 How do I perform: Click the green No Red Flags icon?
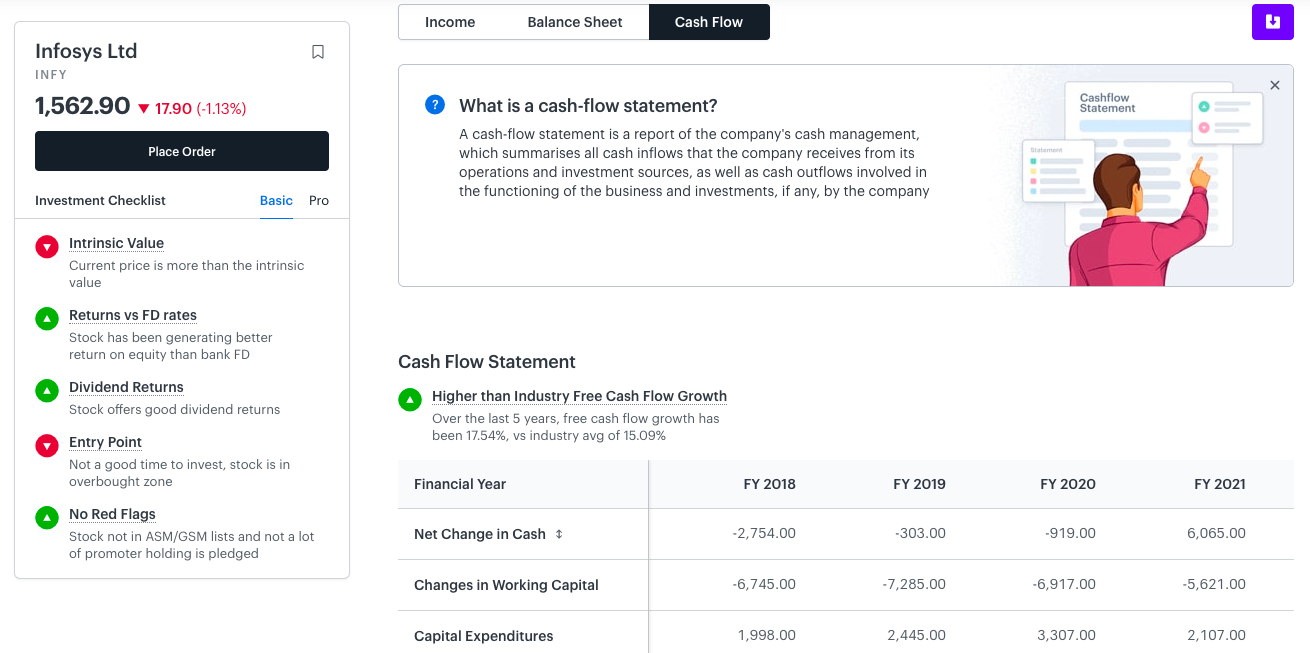(47, 518)
